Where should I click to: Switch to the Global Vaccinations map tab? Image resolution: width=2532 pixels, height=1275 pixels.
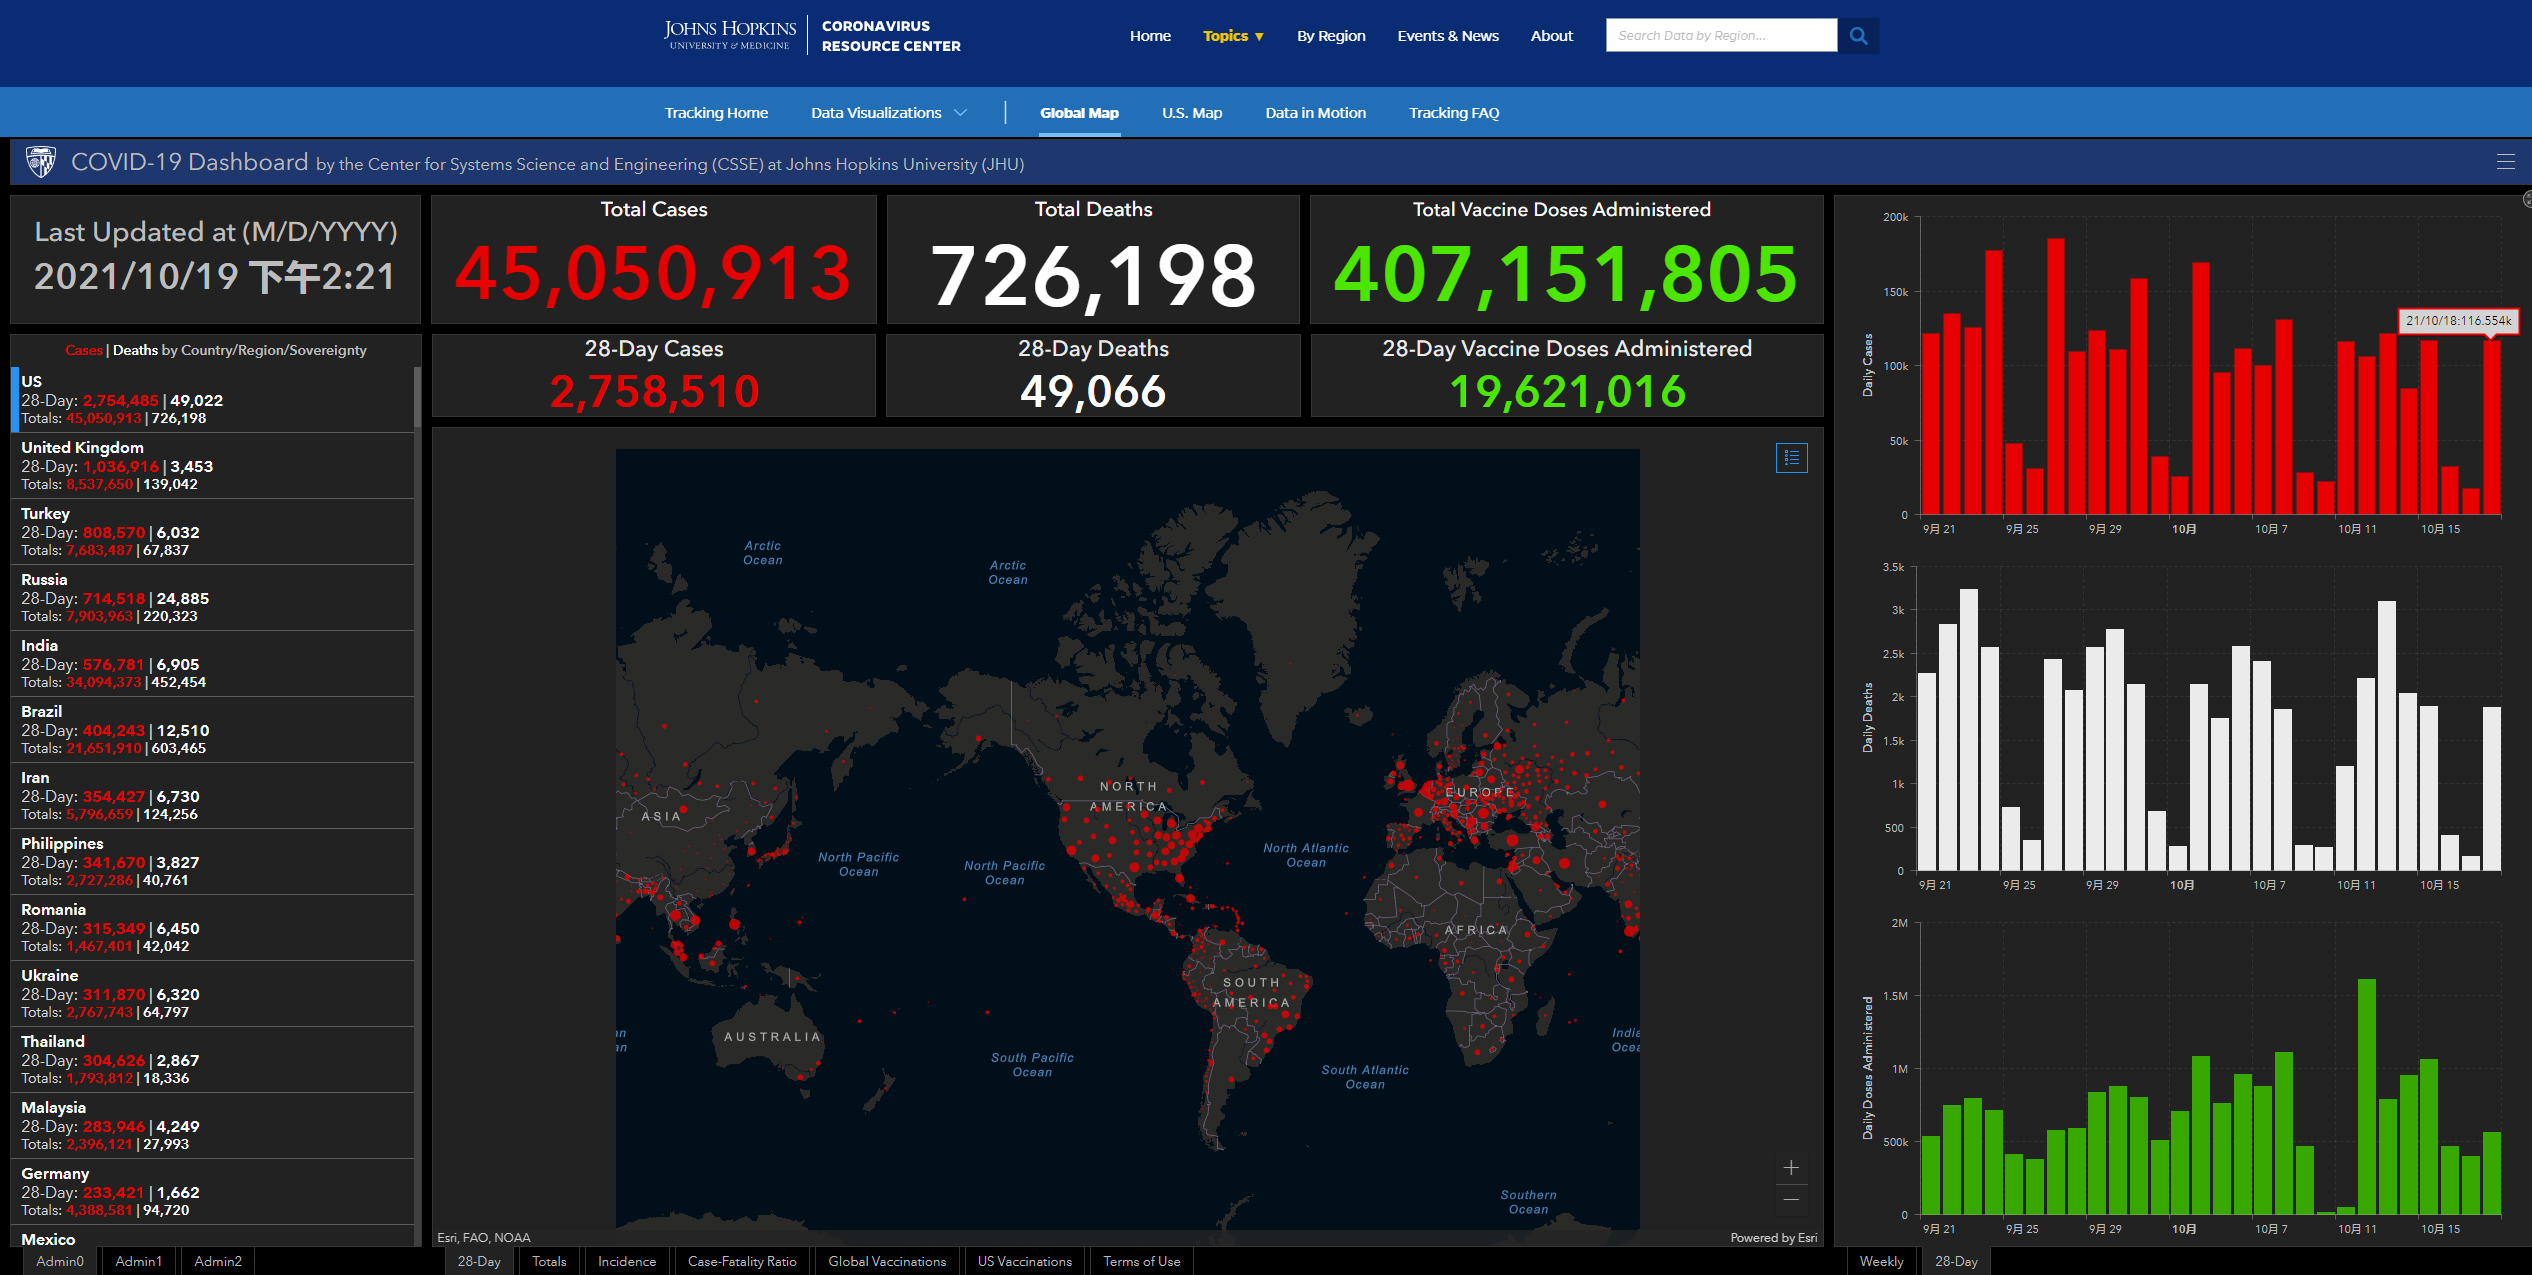pyautogui.click(x=887, y=1261)
